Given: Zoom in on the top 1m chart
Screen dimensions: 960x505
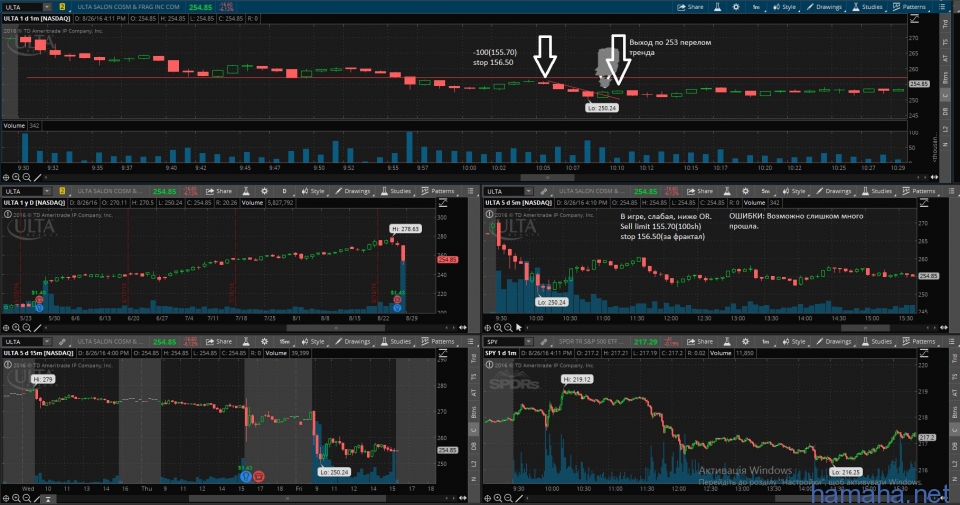Looking at the screenshot, I should (x=17, y=178).
